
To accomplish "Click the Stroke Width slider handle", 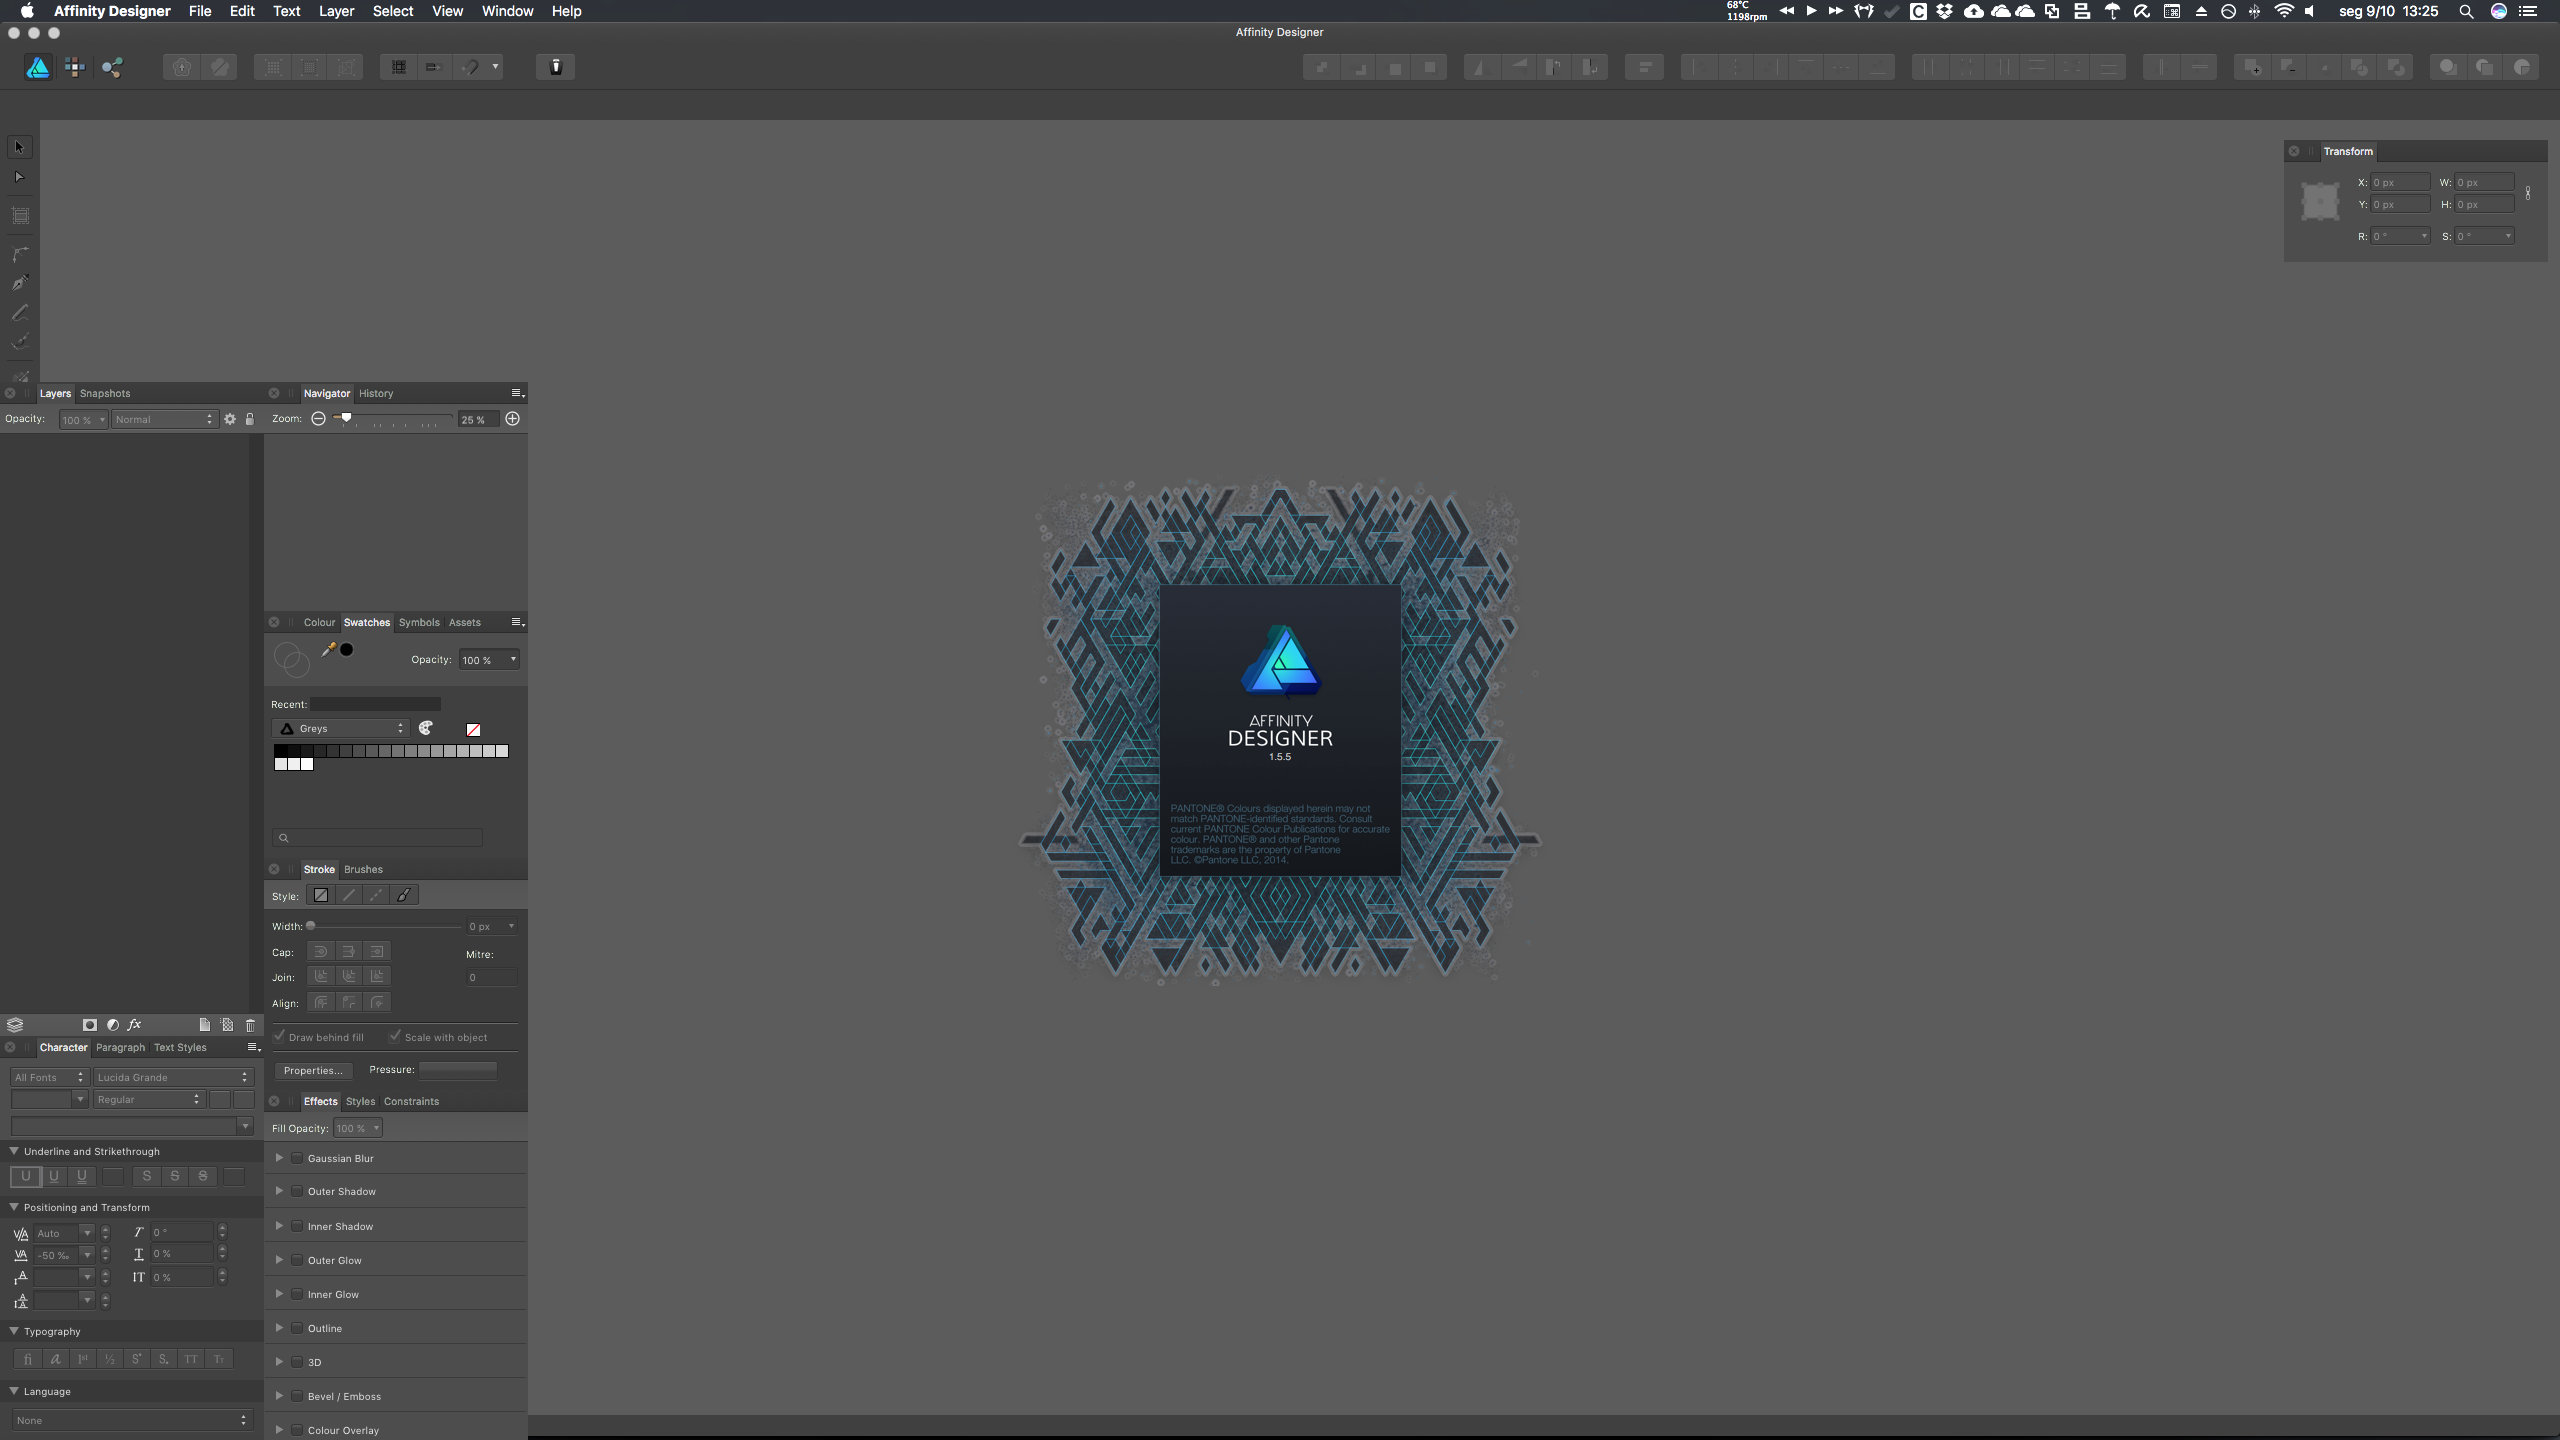I will (x=311, y=925).
